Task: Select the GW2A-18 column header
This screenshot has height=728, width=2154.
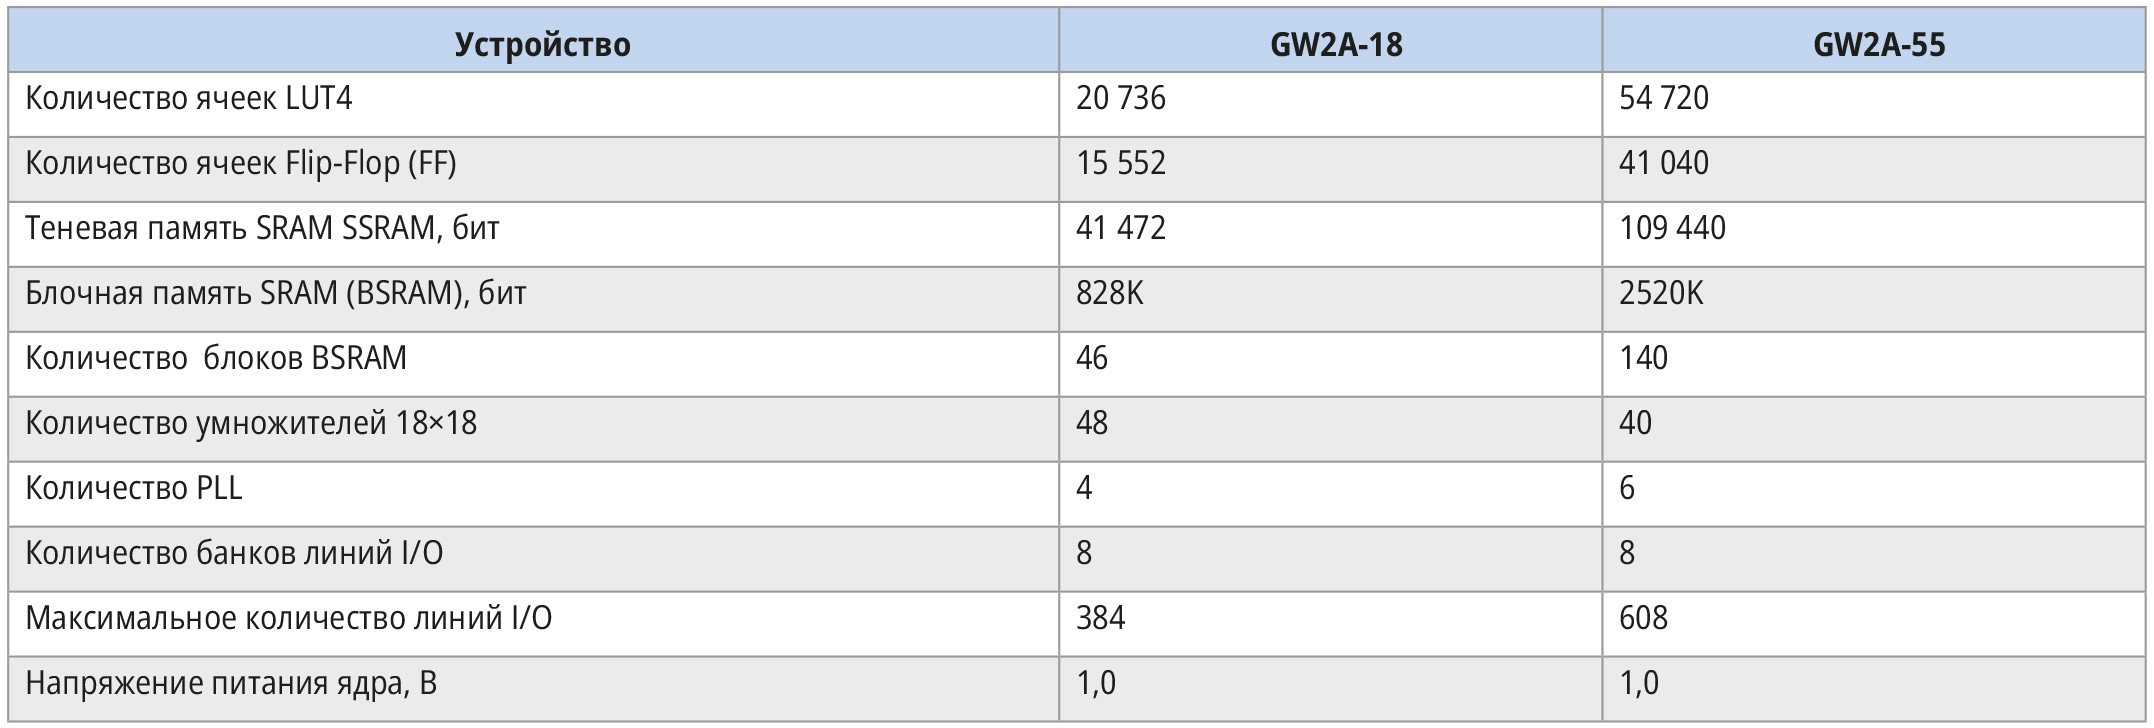Action: [1336, 45]
